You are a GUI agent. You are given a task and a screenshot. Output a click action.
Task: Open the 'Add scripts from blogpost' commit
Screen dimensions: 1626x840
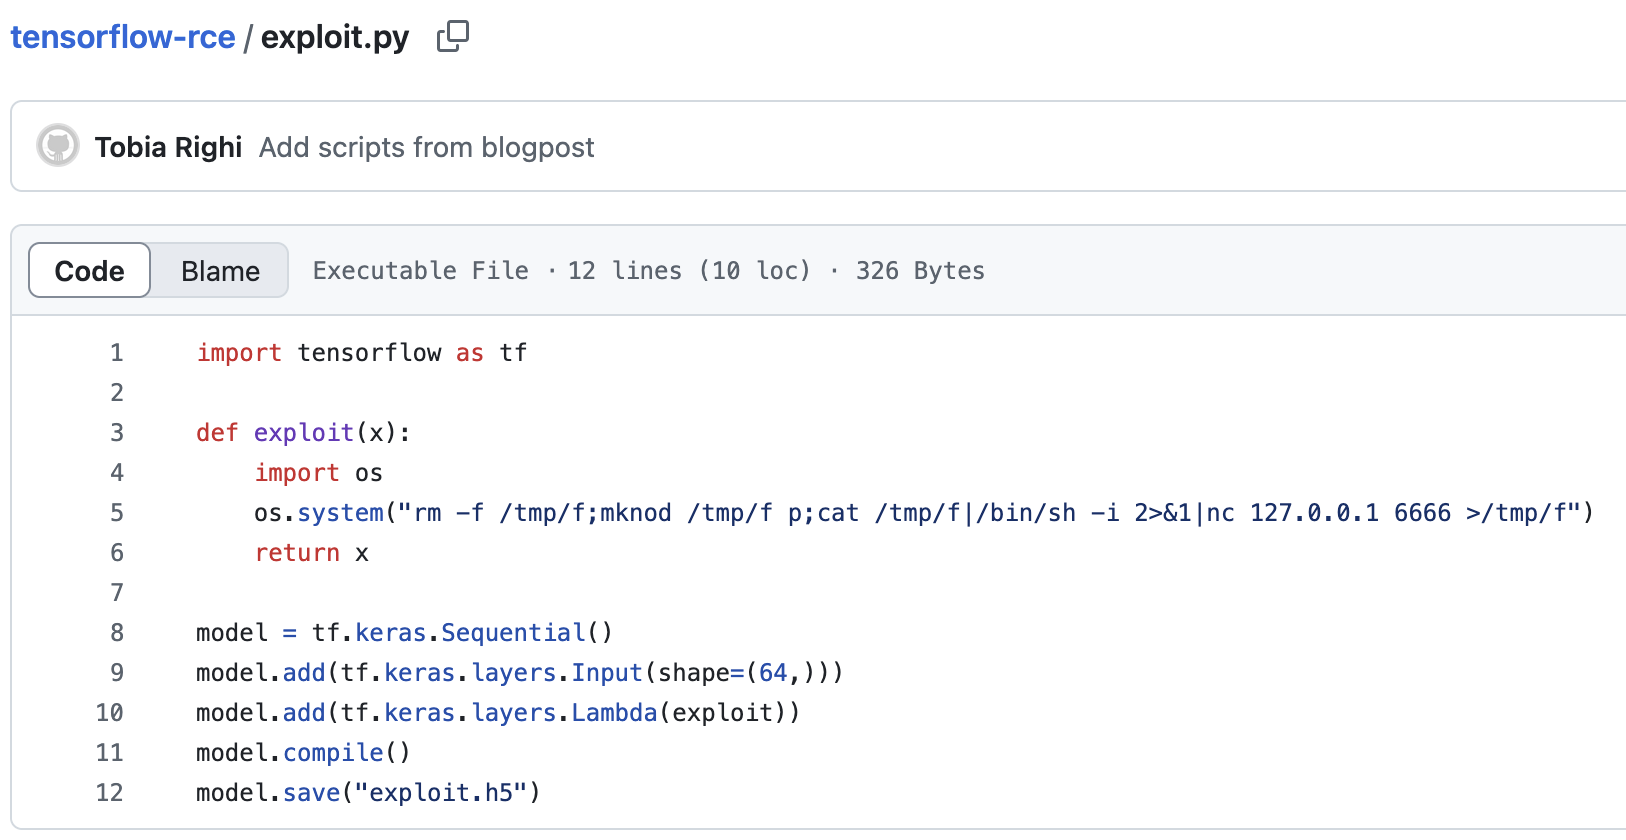(x=426, y=147)
